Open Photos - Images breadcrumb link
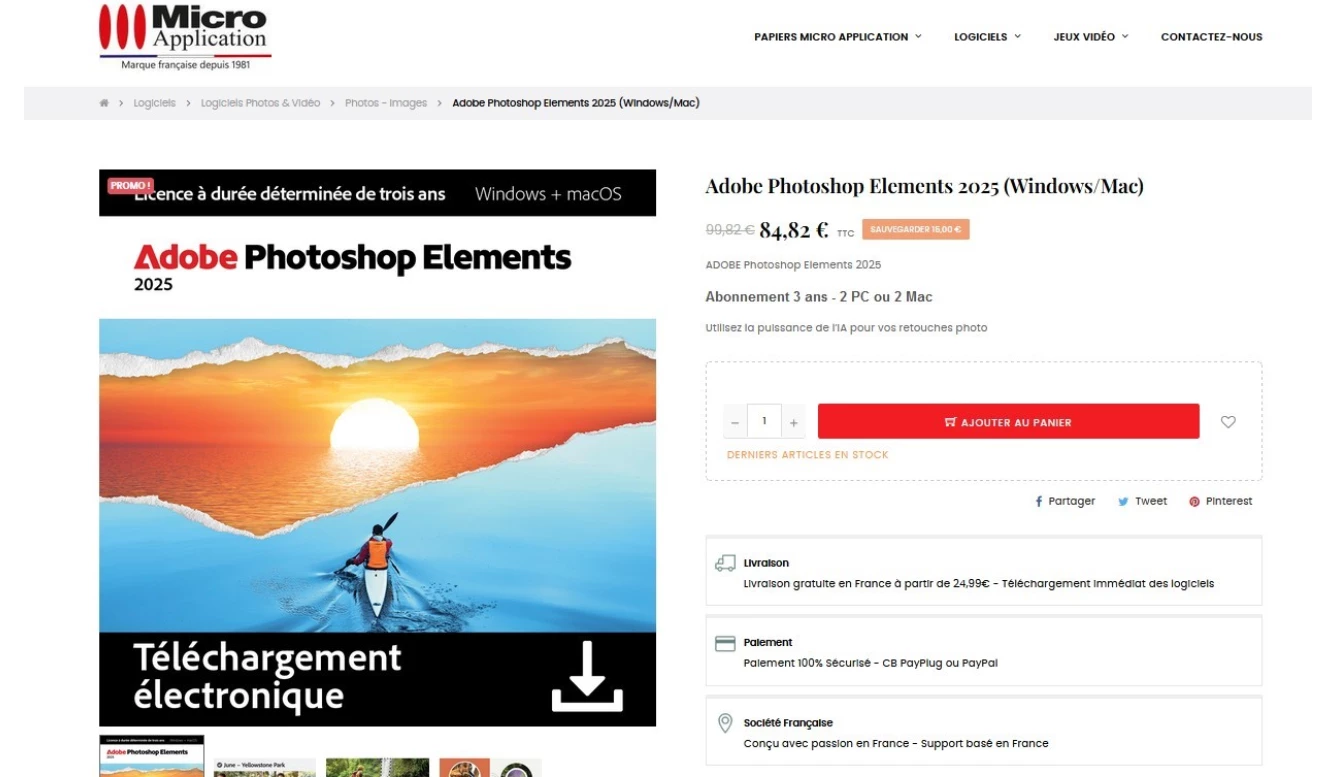Viewport: 1331px width, 777px height. click(x=386, y=103)
